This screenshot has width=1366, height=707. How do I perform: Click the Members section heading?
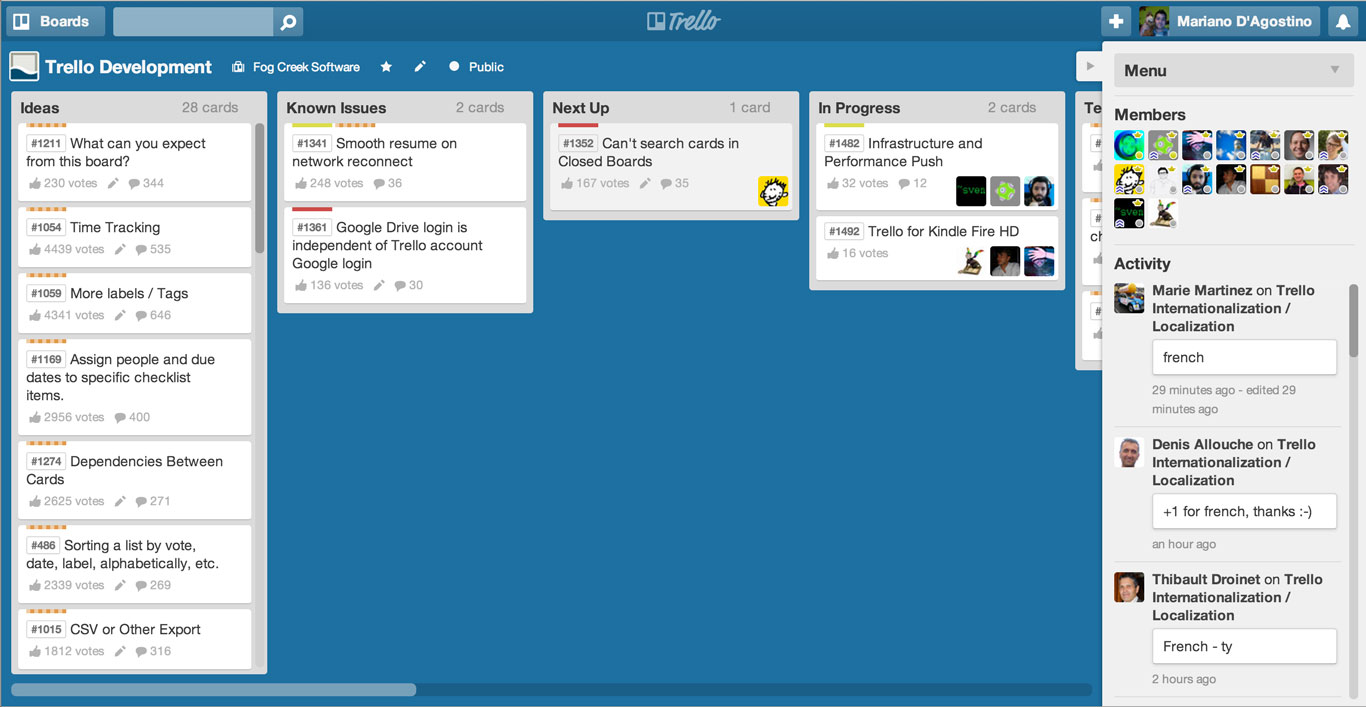pyautogui.click(x=1150, y=115)
